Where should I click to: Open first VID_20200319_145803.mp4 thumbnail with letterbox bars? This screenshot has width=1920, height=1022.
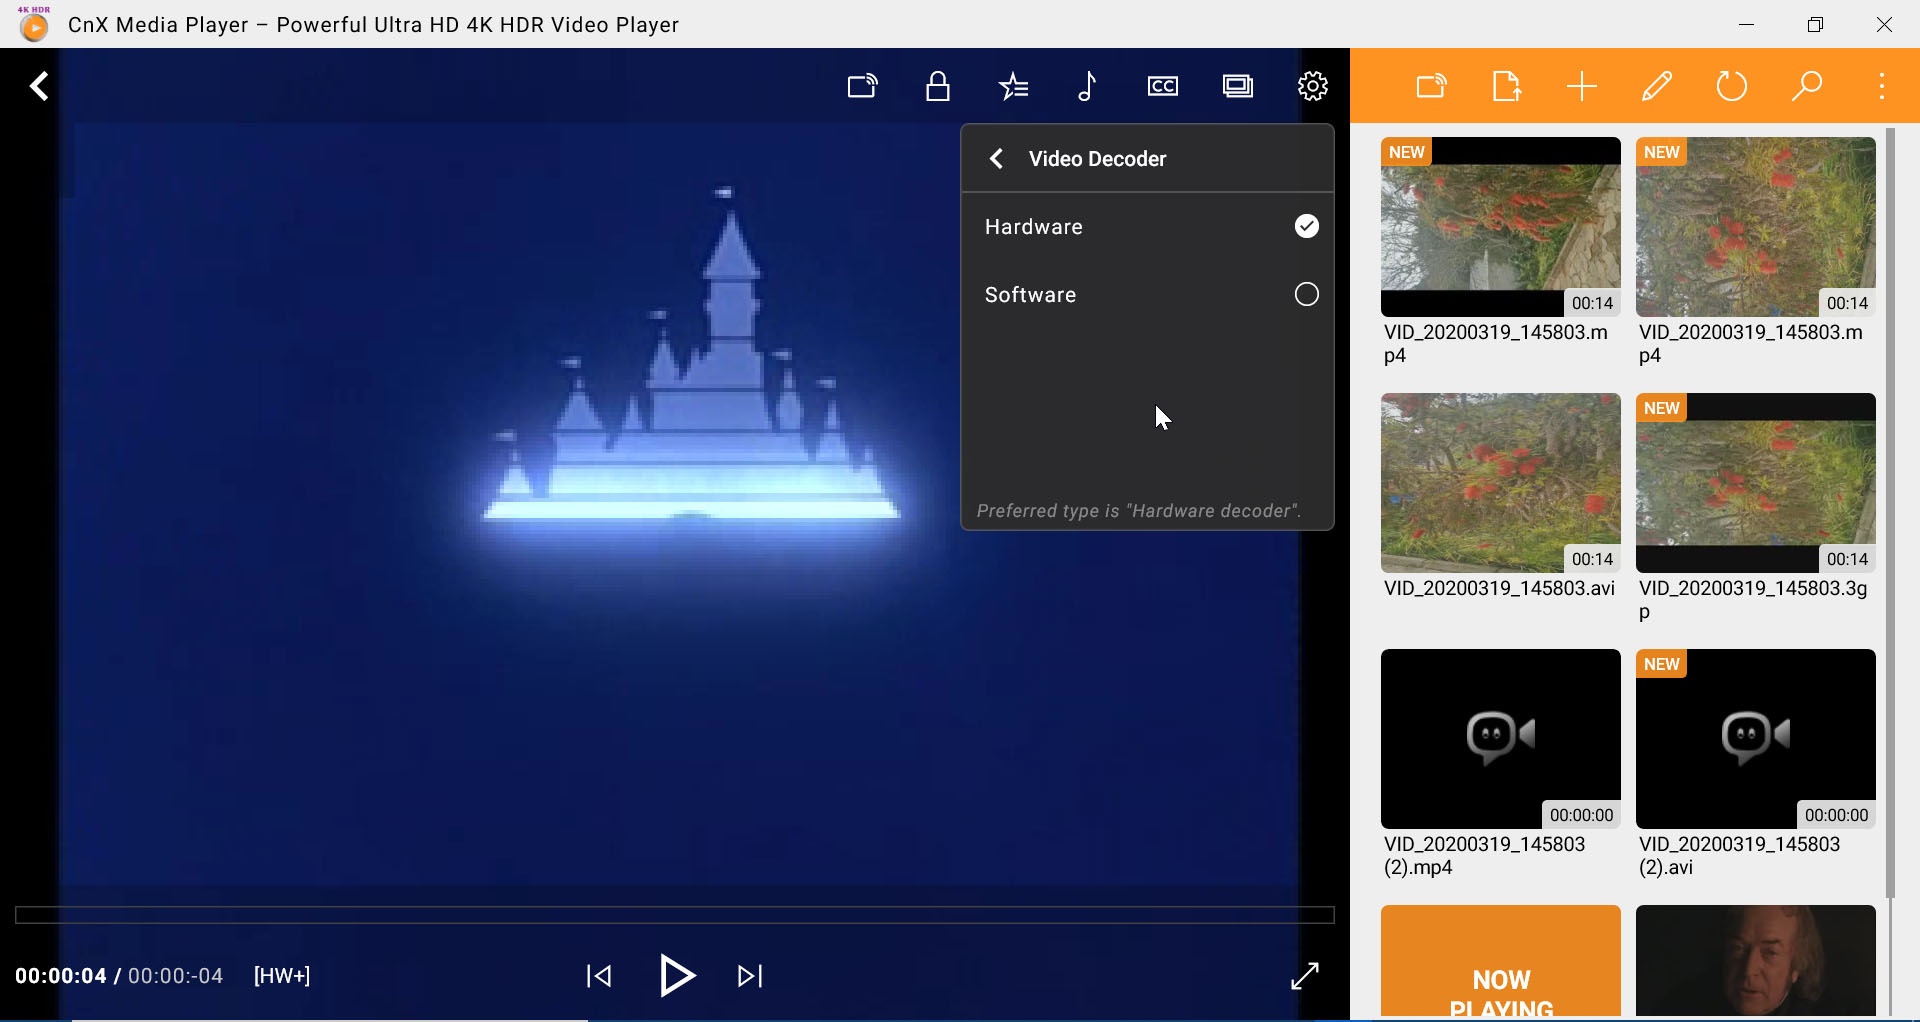point(1501,227)
